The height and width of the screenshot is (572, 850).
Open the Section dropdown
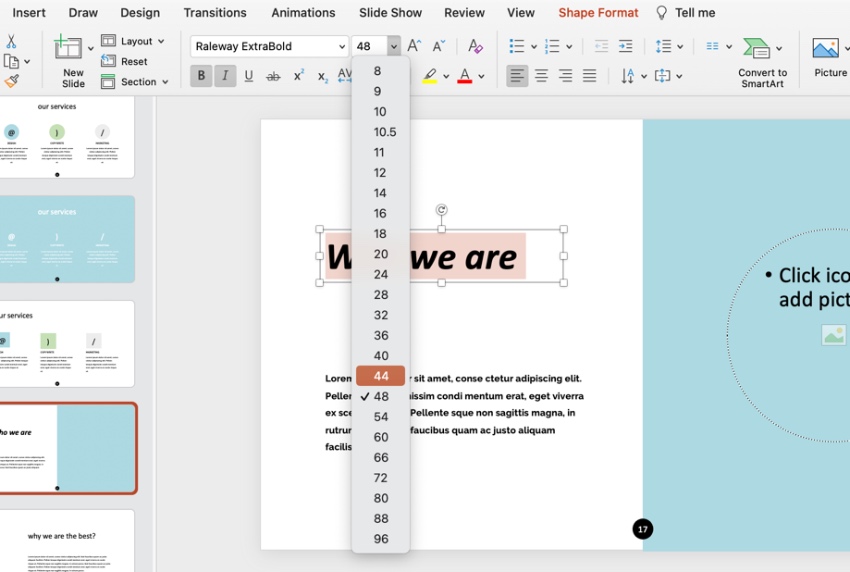(138, 82)
